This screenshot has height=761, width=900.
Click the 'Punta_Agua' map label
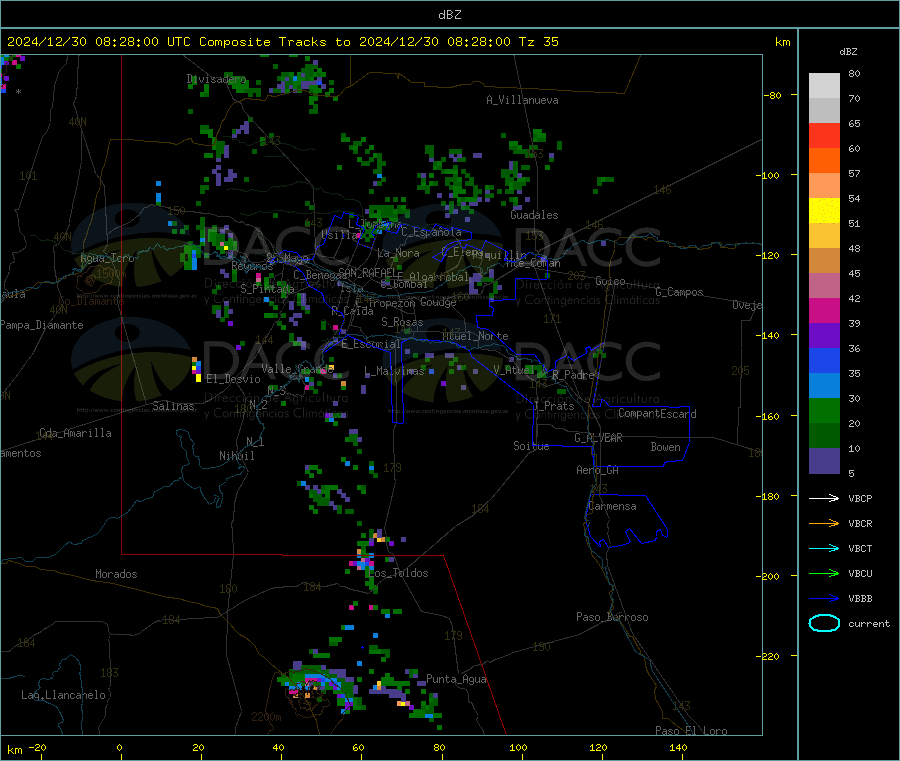click(x=456, y=680)
